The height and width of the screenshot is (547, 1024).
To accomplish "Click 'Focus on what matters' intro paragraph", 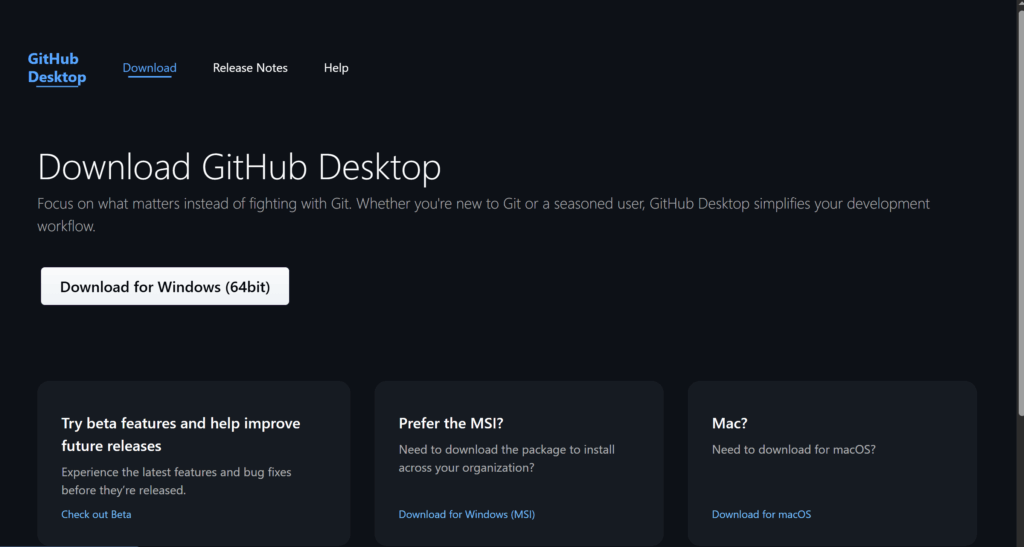I will click(483, 215).
